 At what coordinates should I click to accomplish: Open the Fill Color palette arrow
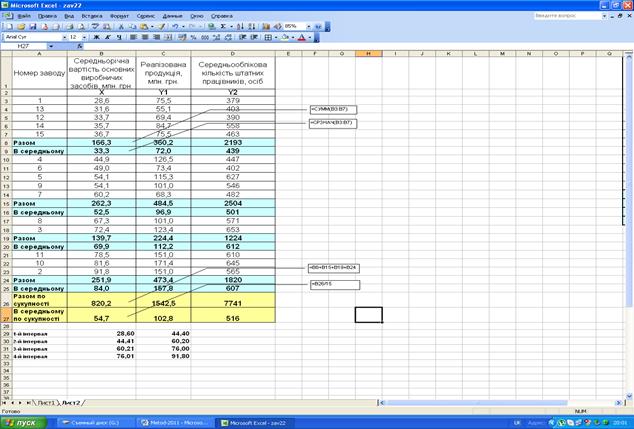tap(293, 37)
